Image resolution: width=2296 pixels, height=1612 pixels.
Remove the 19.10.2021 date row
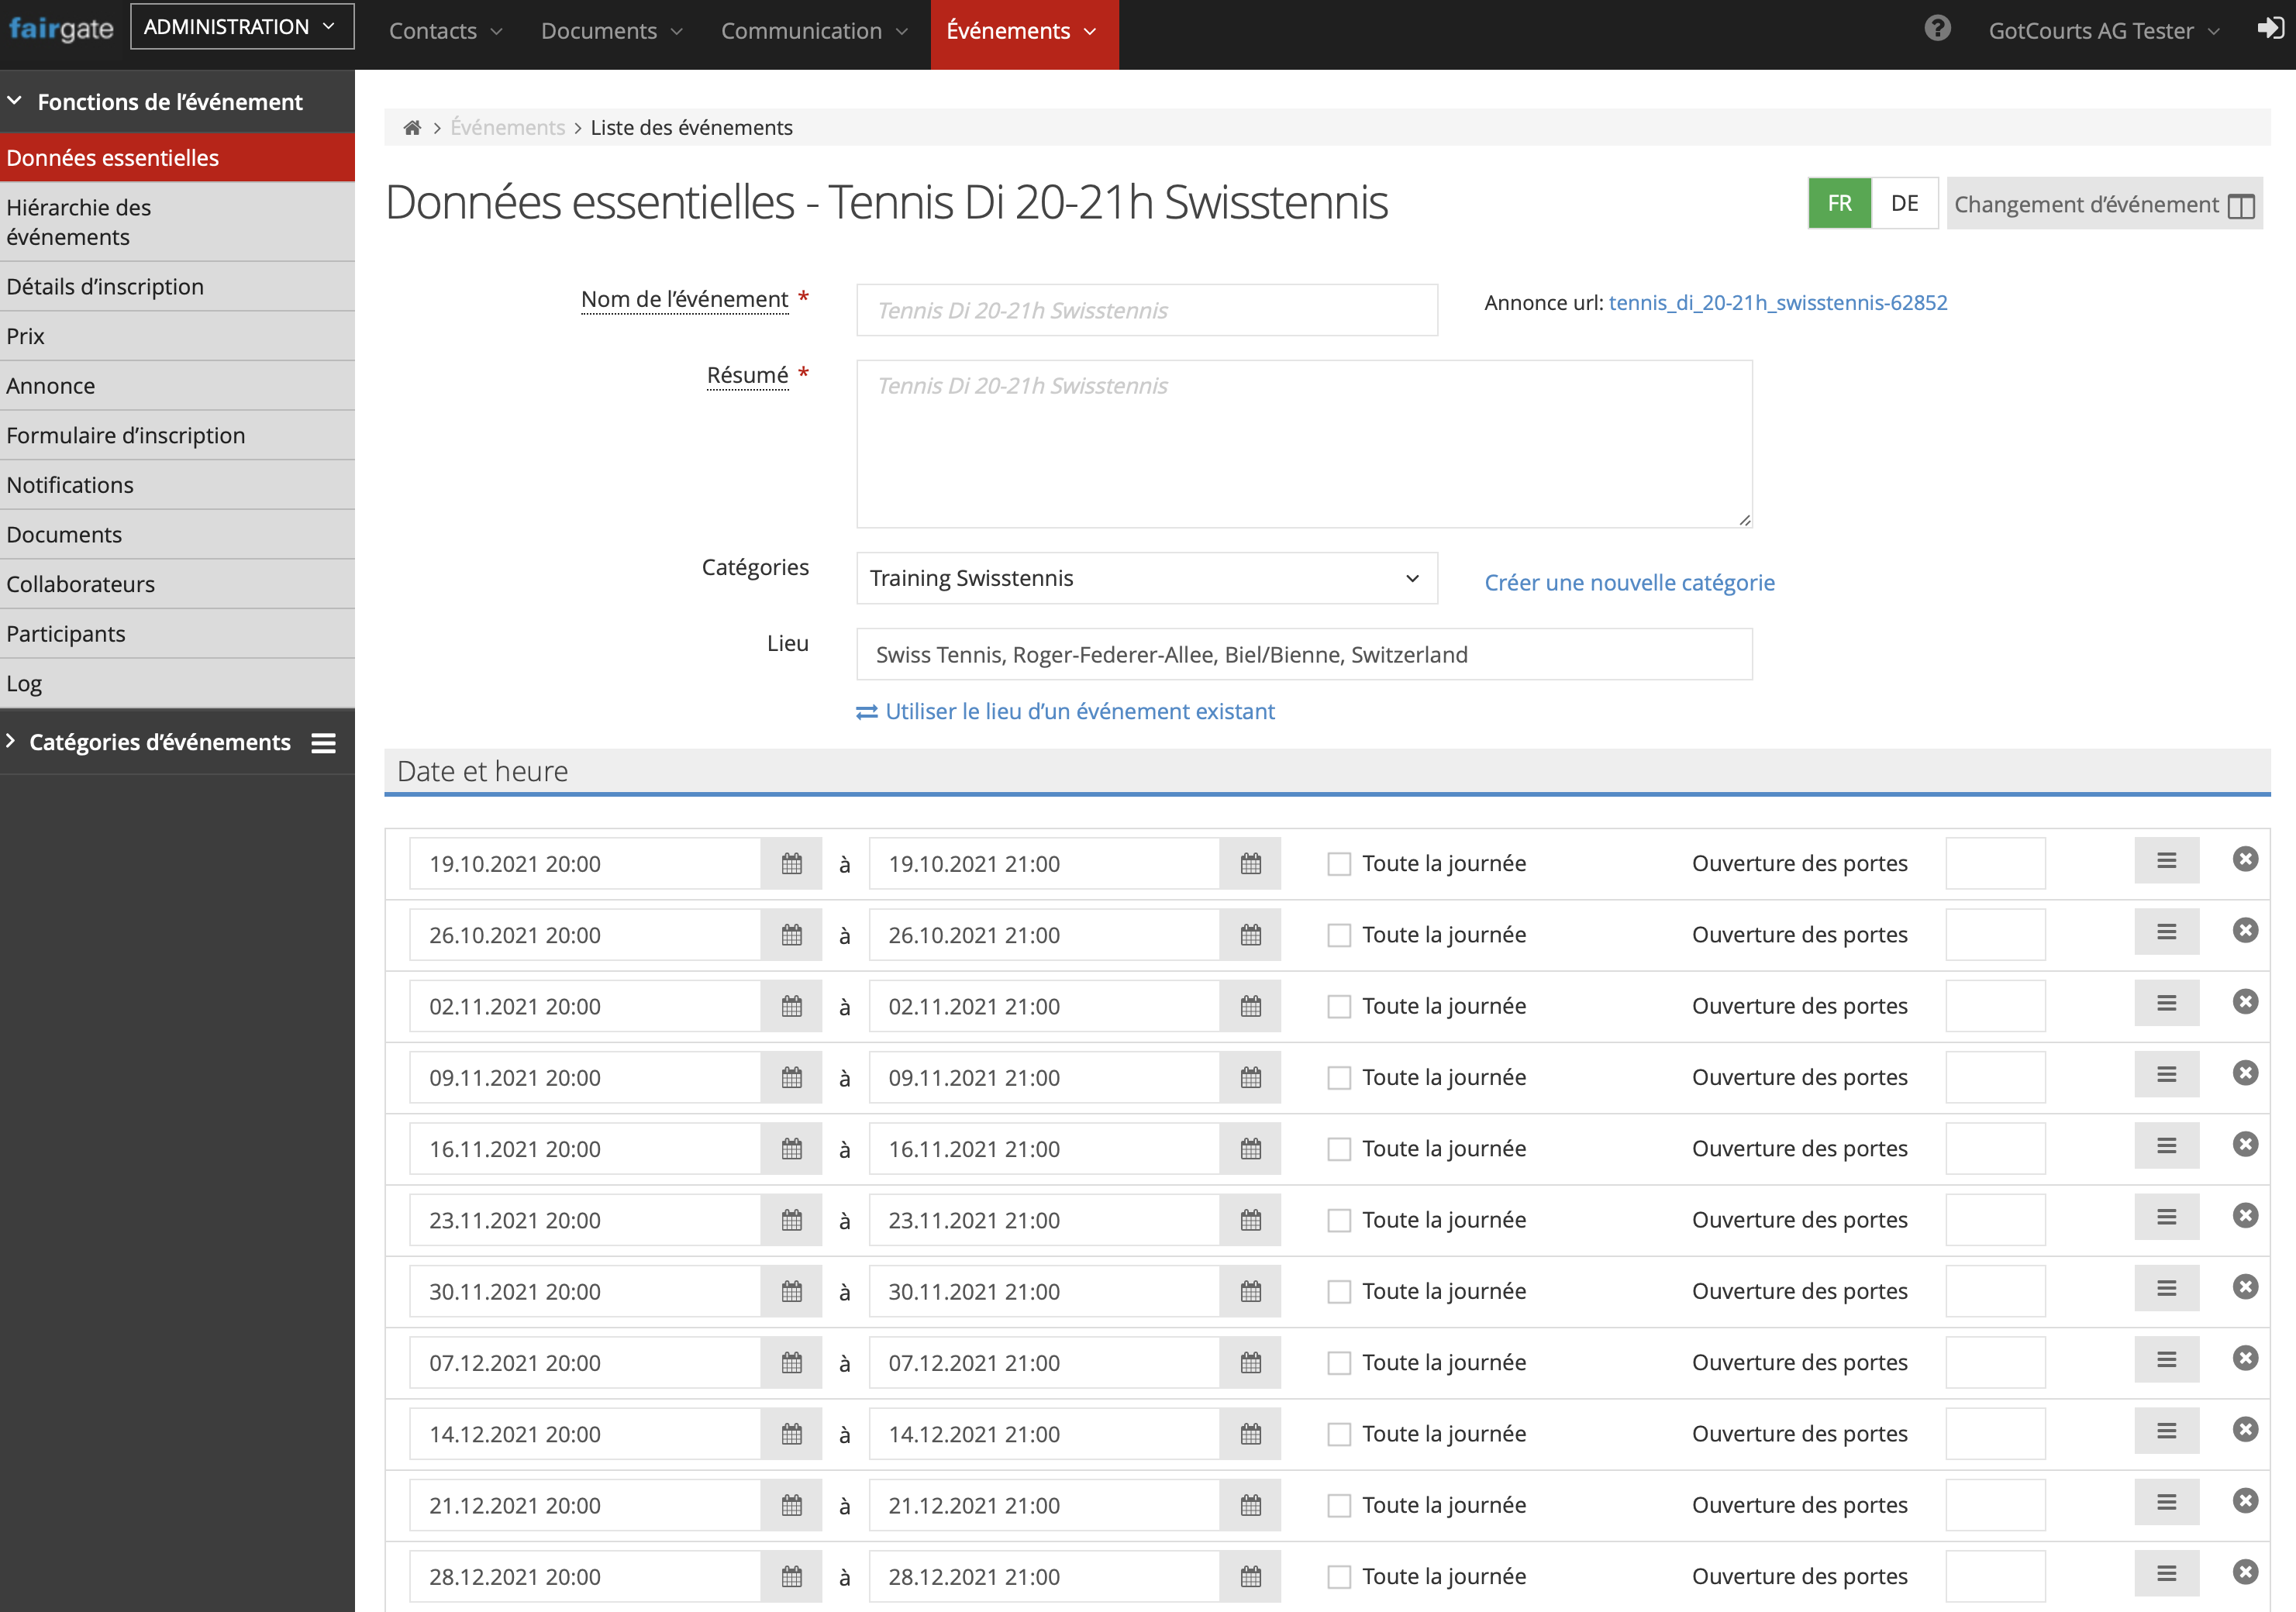coord(2245,859)
